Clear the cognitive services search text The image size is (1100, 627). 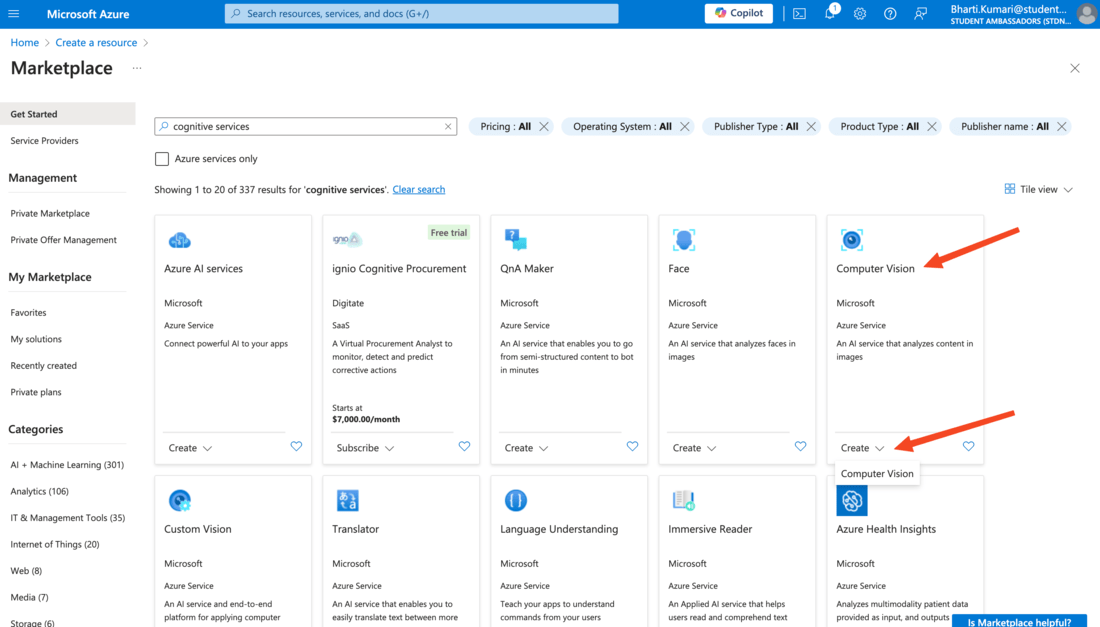point(448,126)
